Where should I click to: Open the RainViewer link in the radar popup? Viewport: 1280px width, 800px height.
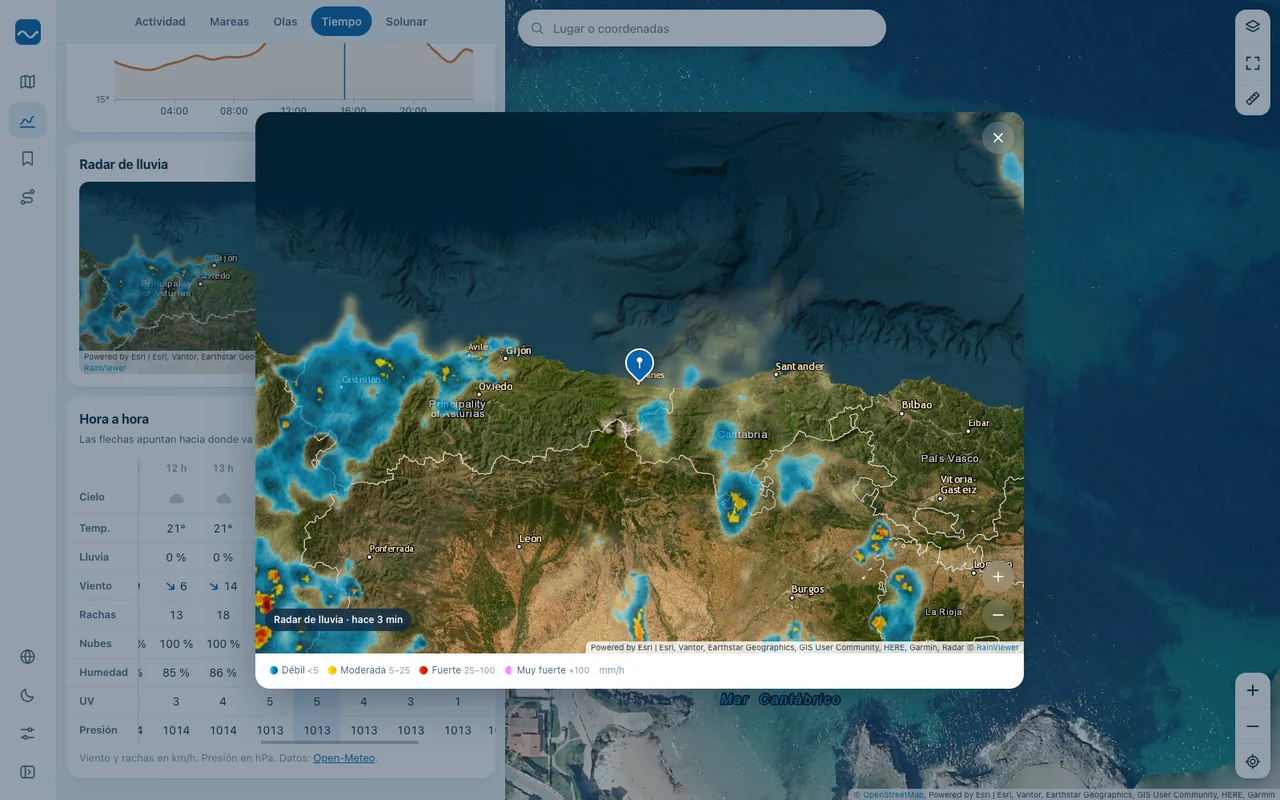(x=997, y=647)
